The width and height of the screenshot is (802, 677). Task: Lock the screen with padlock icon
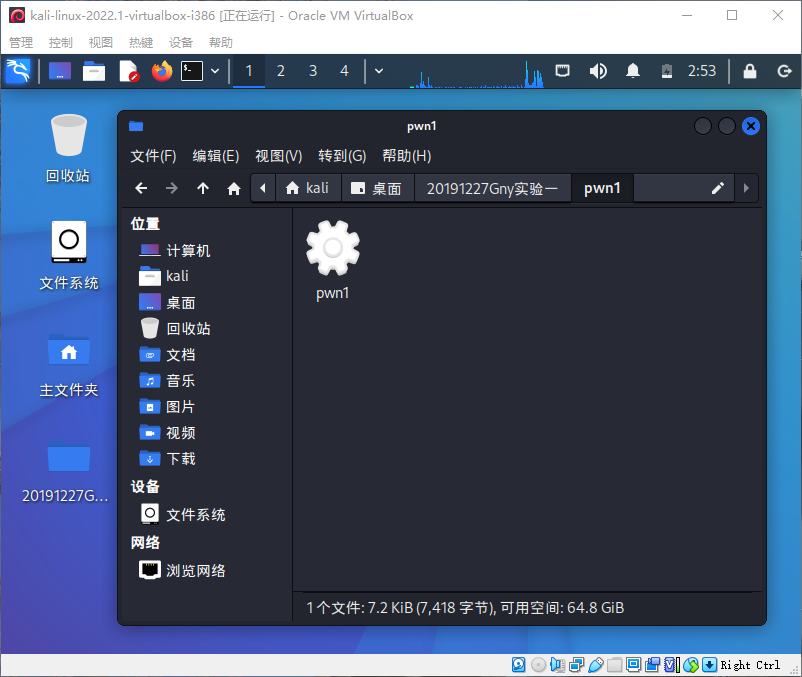click(x=750, y=71)
